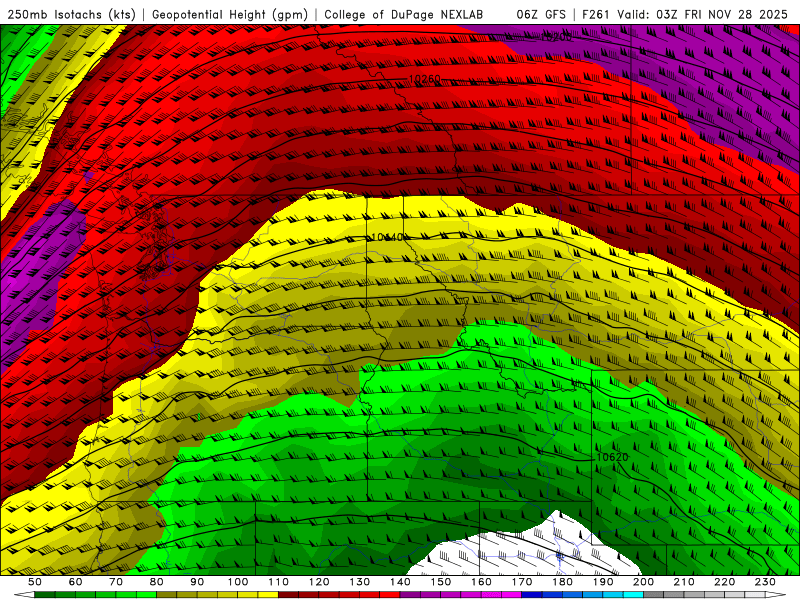The height and width of the screenshot is (600, 800).
Task: Click the 100 label on the color scale
Action: click(x=238, y=582)
